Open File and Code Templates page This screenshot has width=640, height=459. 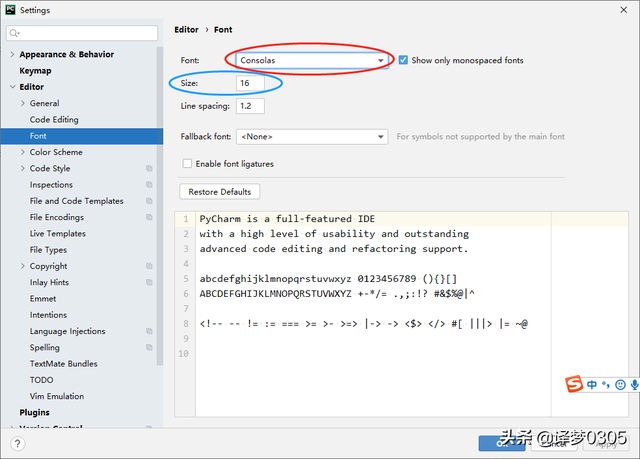pos(76,201)
